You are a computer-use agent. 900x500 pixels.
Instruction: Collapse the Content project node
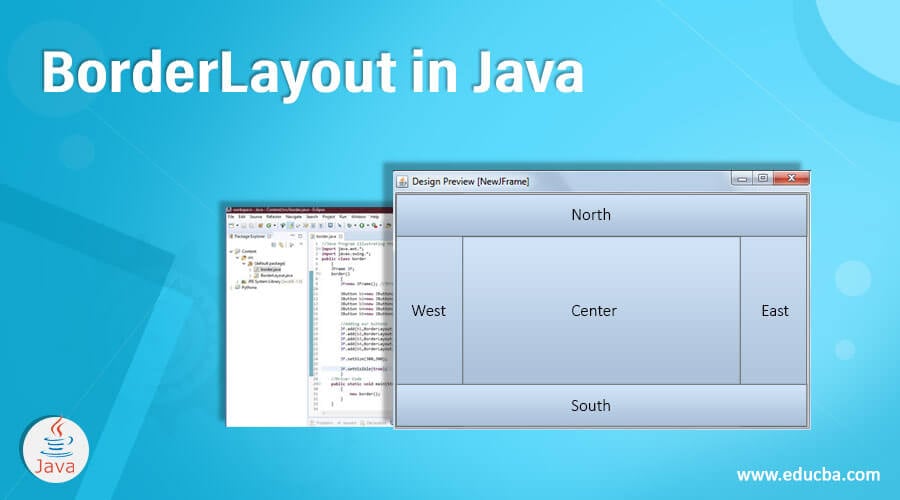[231, 251]
